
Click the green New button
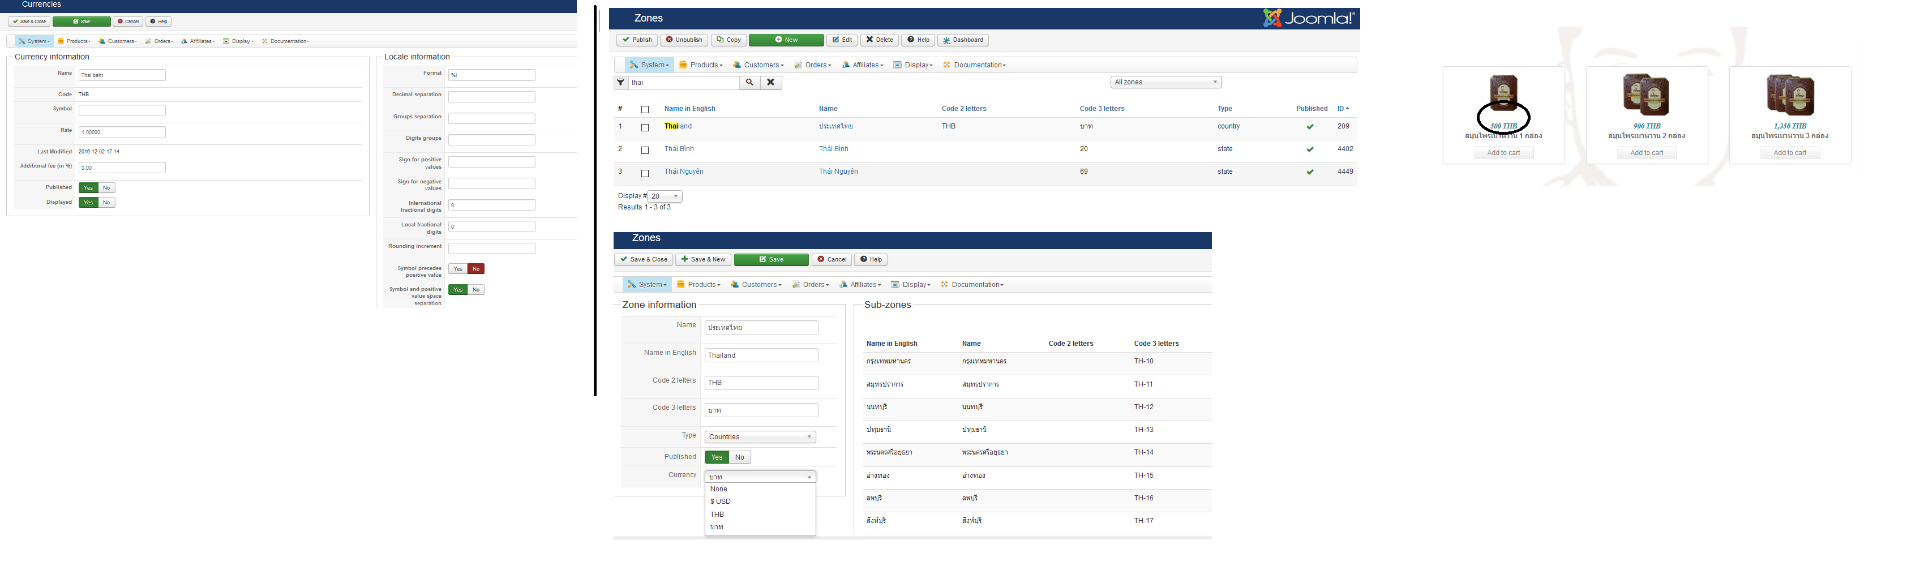[786, 40]
